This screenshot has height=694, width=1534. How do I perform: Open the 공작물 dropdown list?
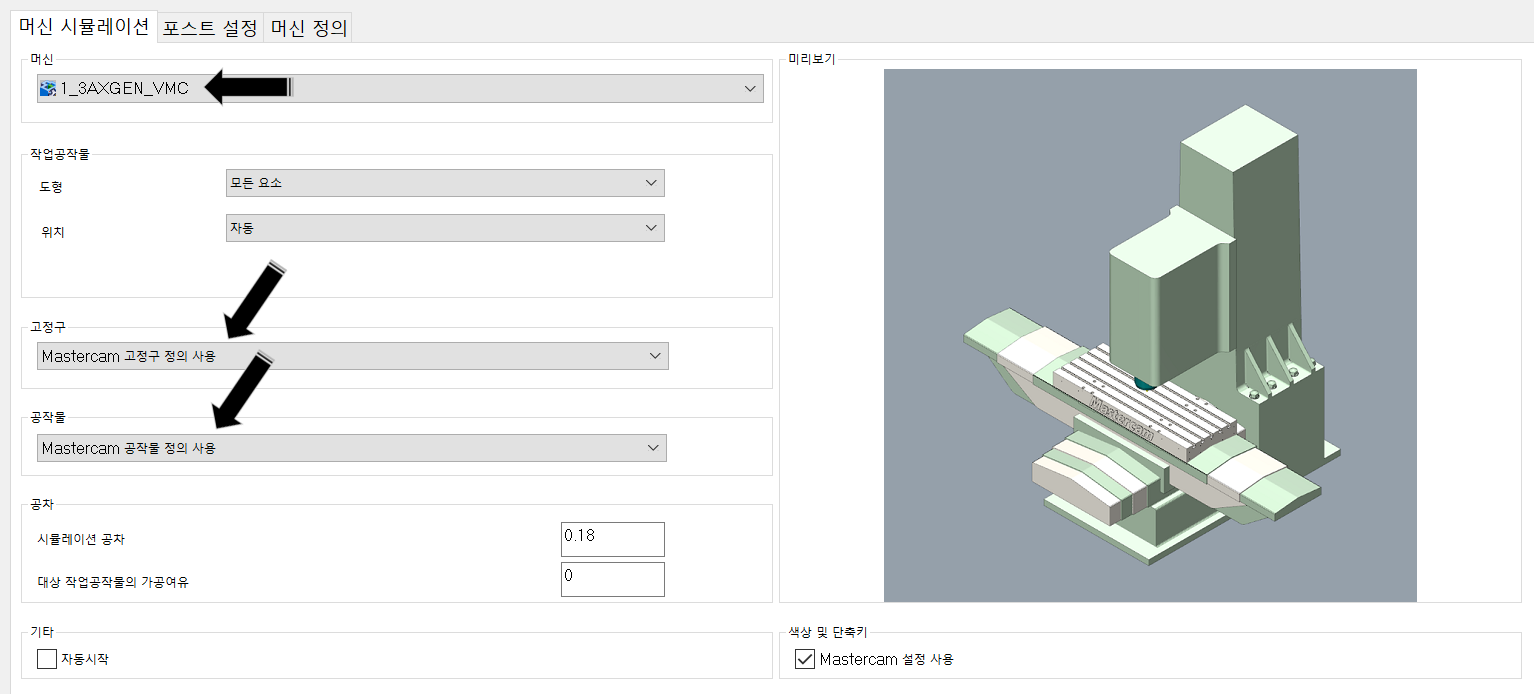click(352, 448)
